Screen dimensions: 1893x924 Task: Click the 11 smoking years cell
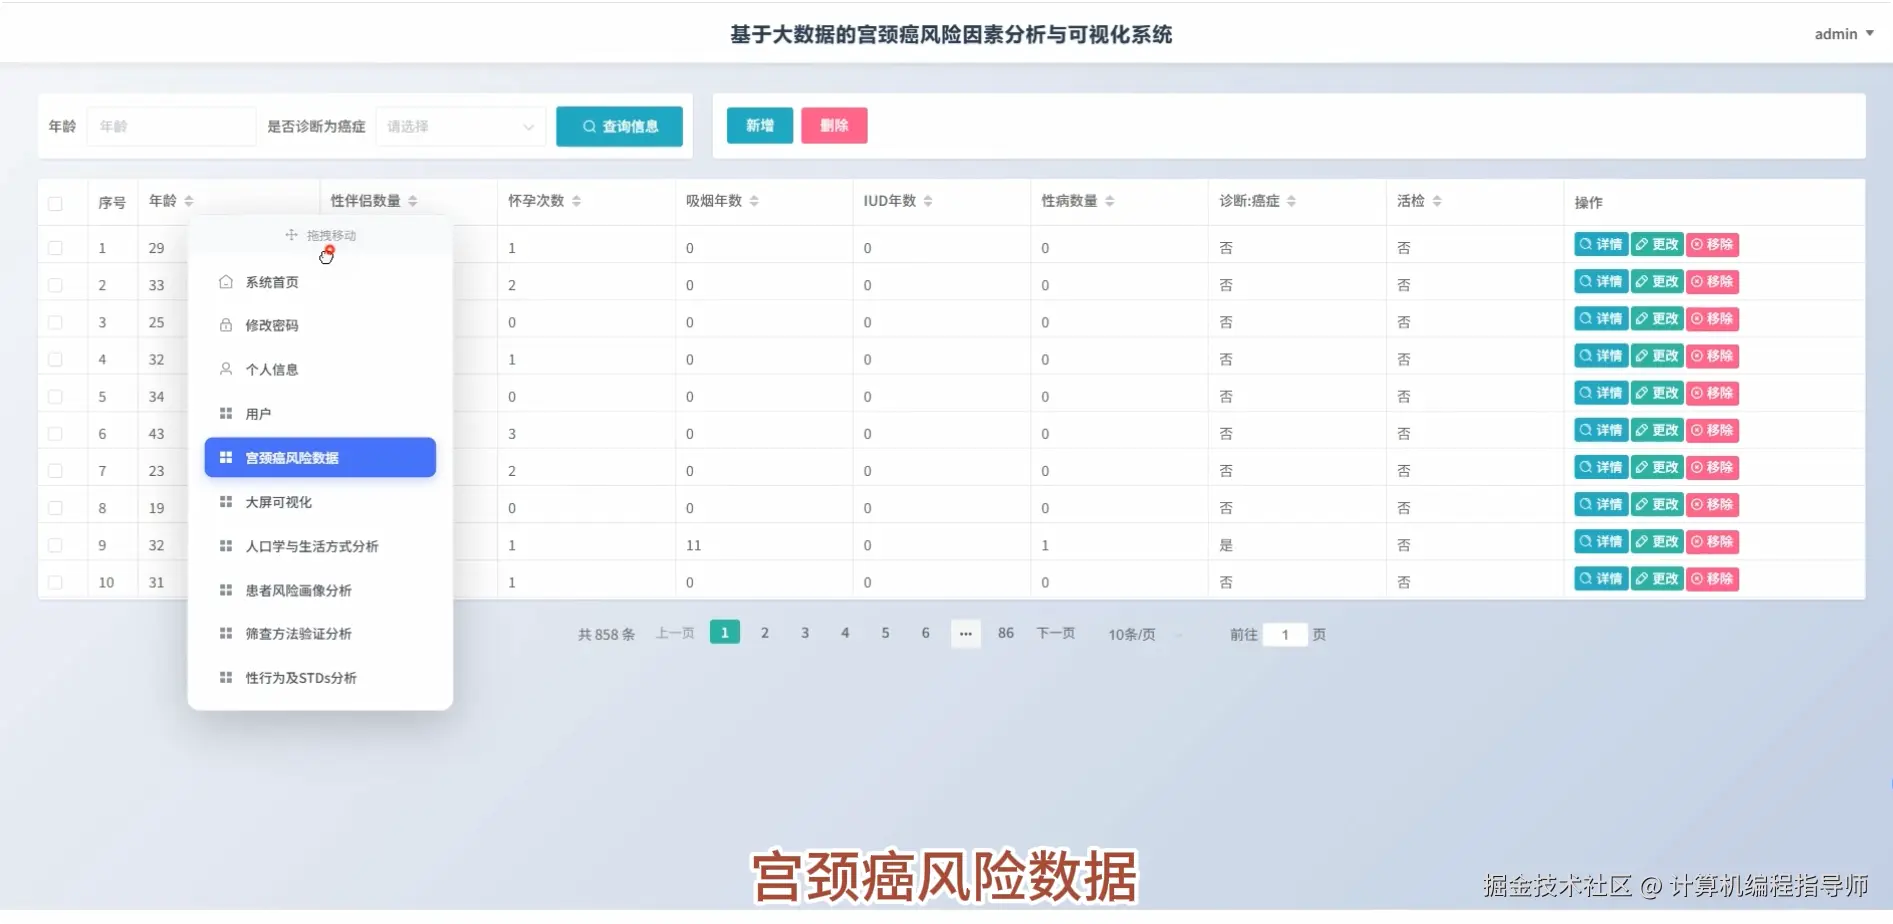click(x=693, y=545)
